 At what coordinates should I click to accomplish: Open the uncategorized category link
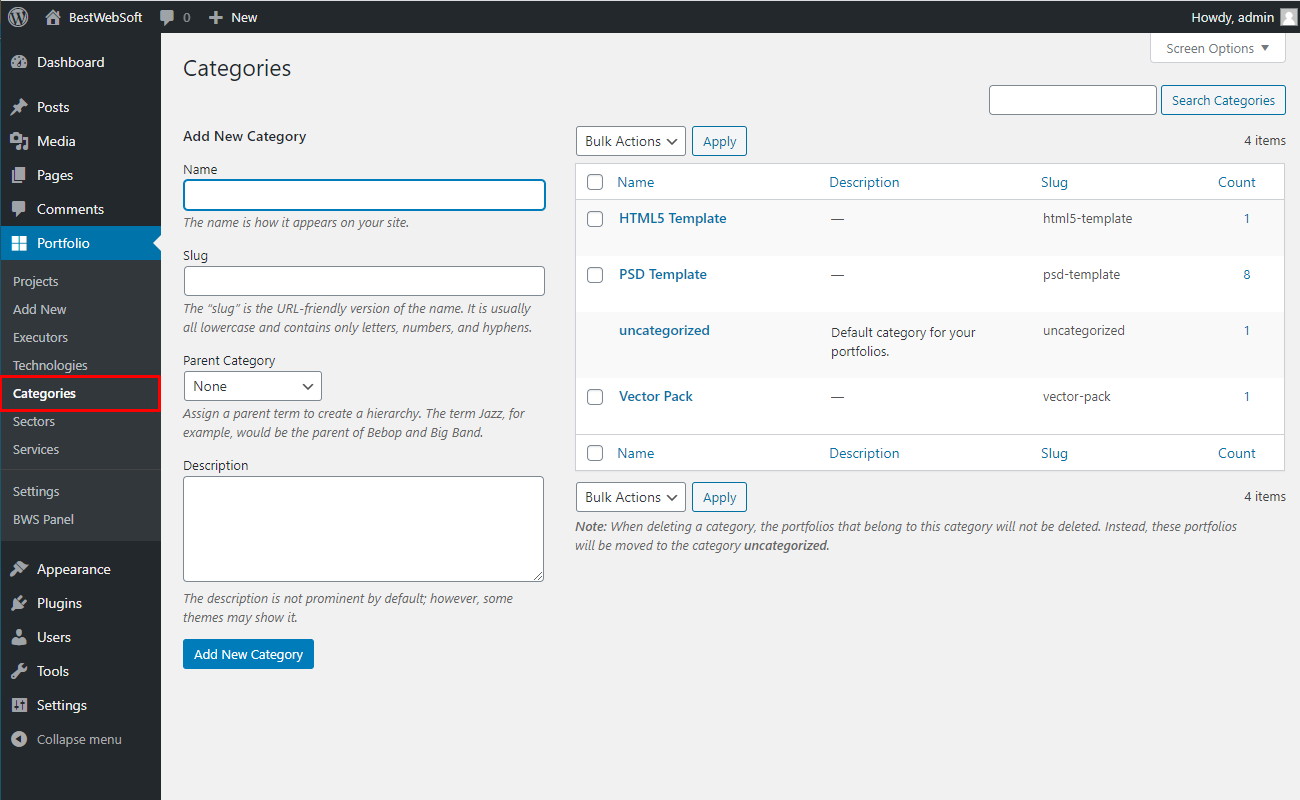click(x=664, y=330)
